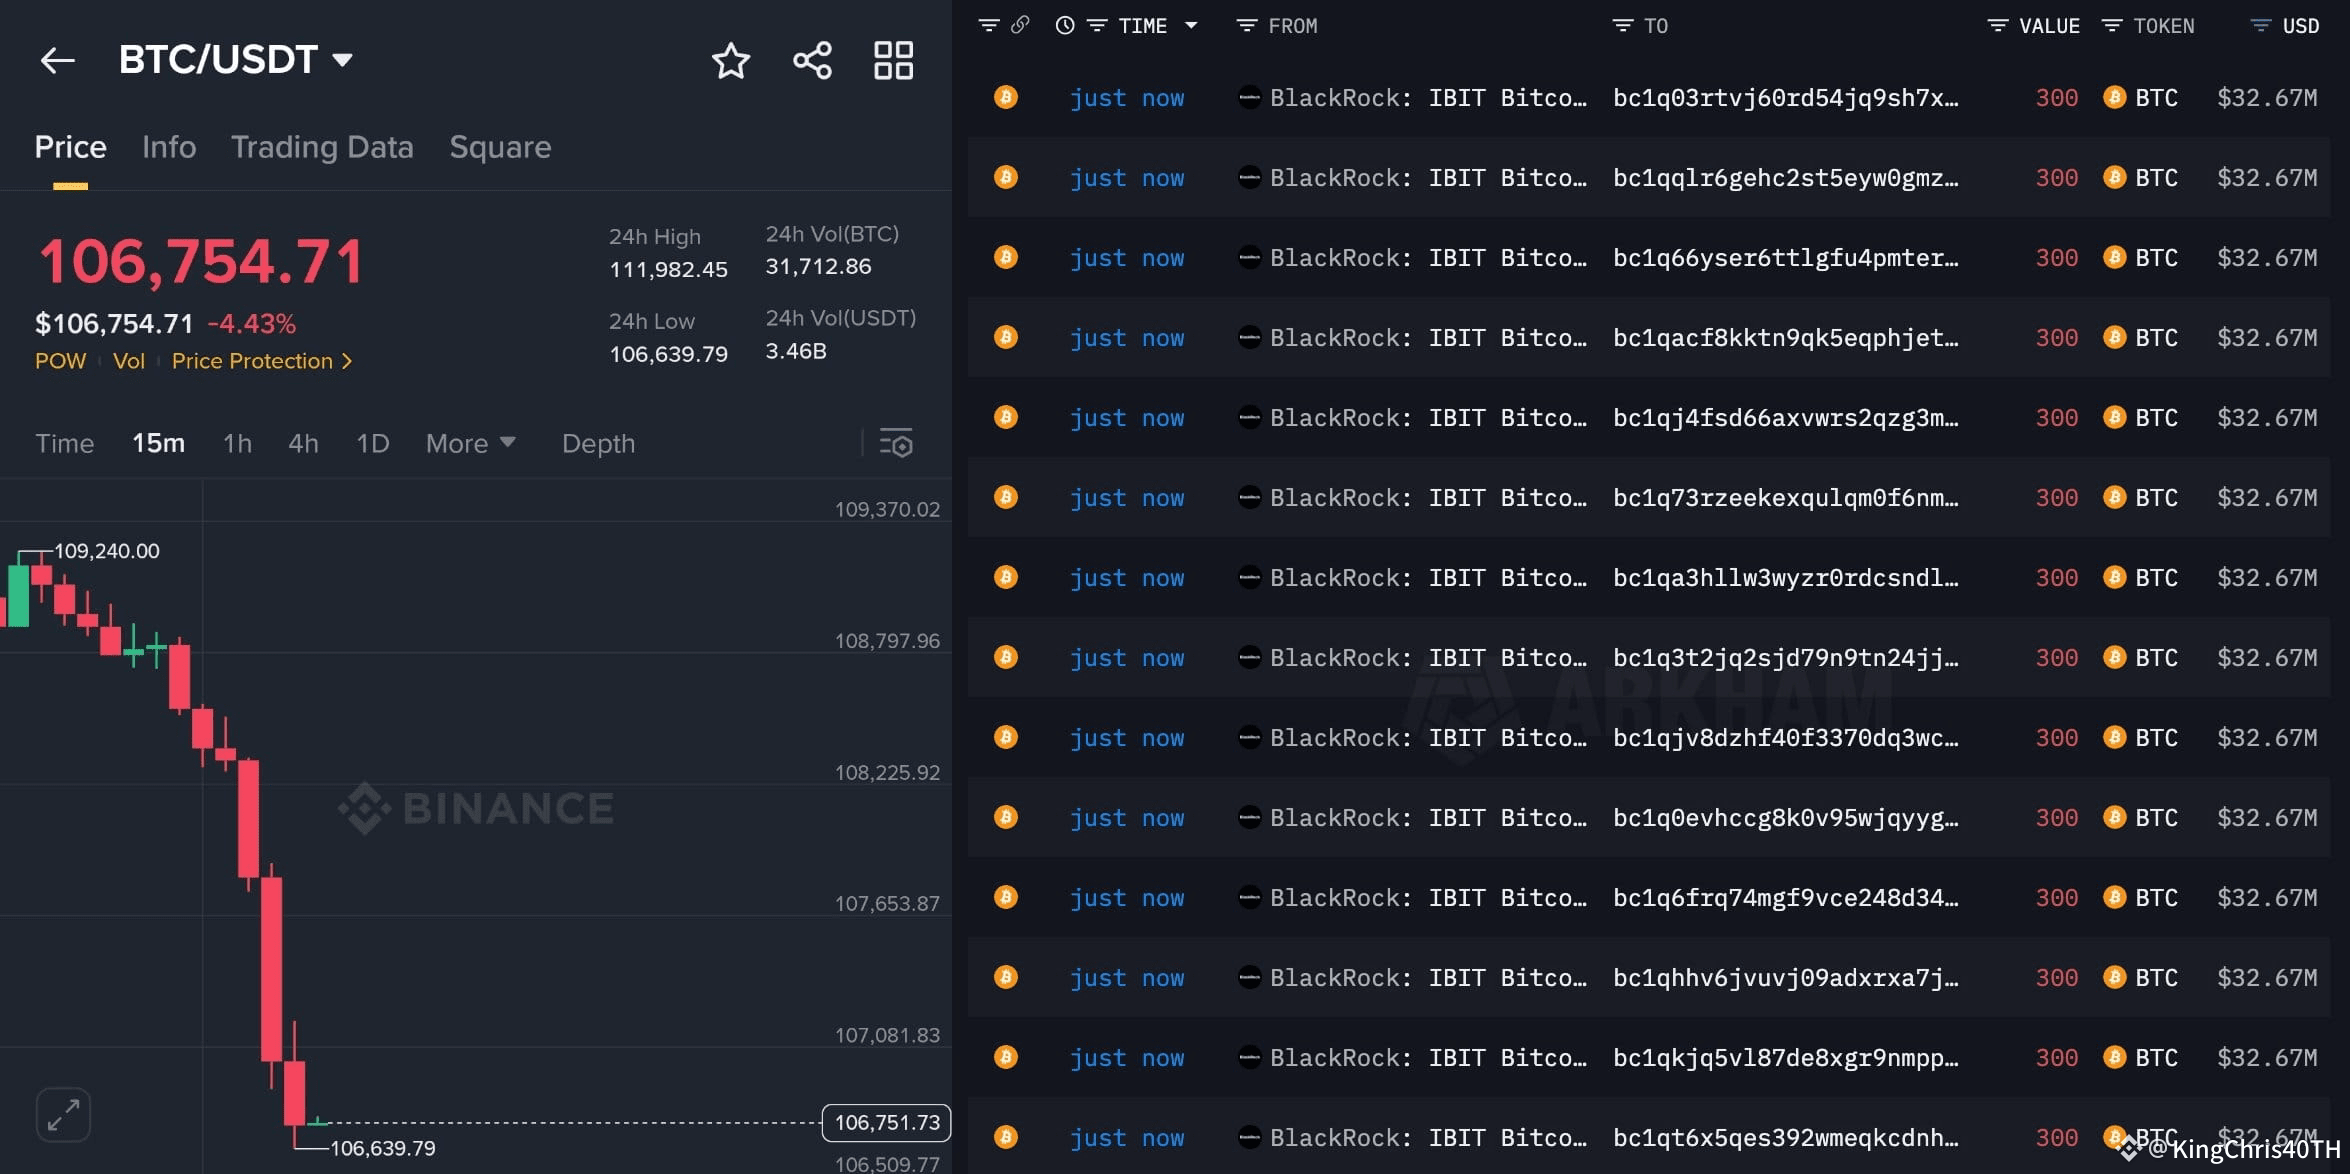The image size is (2350, 1174).
Task: Click BTC token icon in bc1q73rzeekexqulqm0f6nm row
Action: click(2114, 497)
